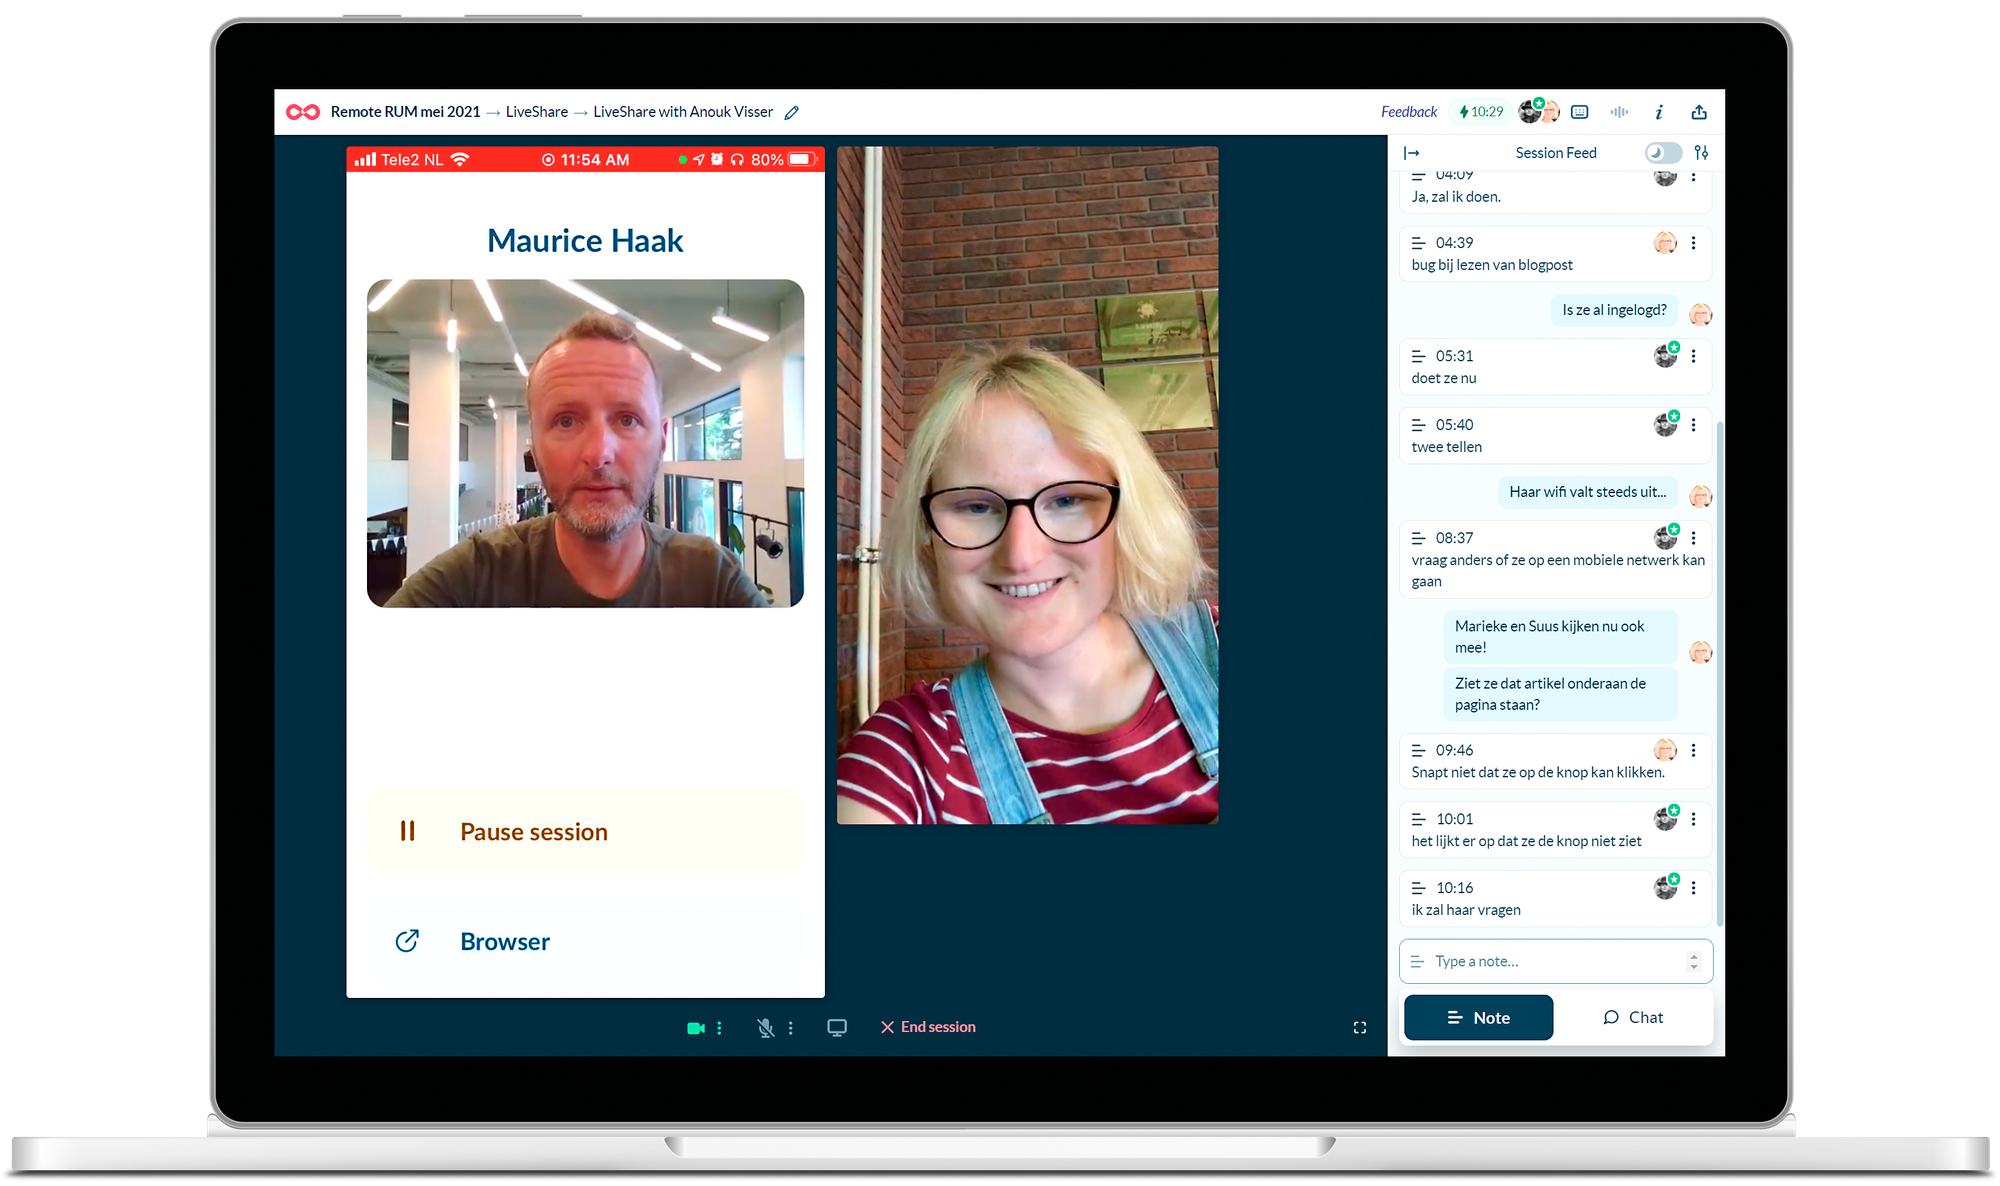The height and width of the screenshot is (1186, 2000).
Task: Select the Note tab
Action: (1478, 1017)
